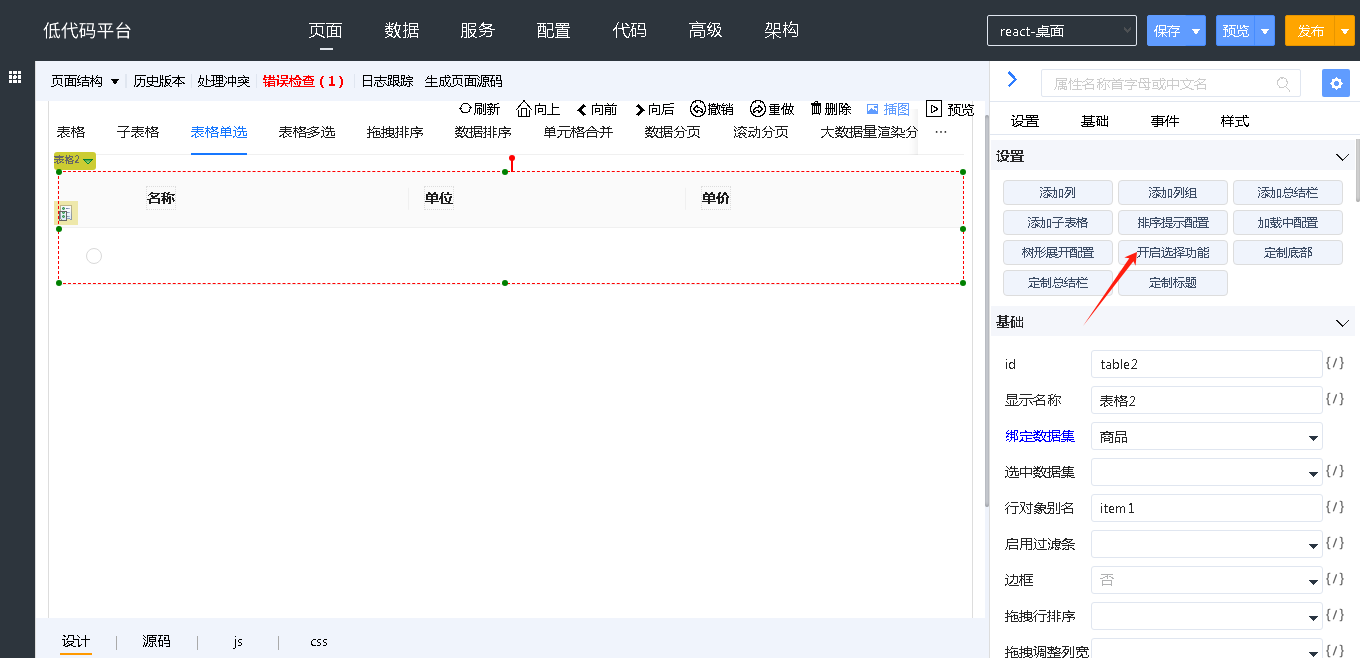Switch to the 事件 property tab
This screenshot has height=658, width=1360.
coord(1165,121)
